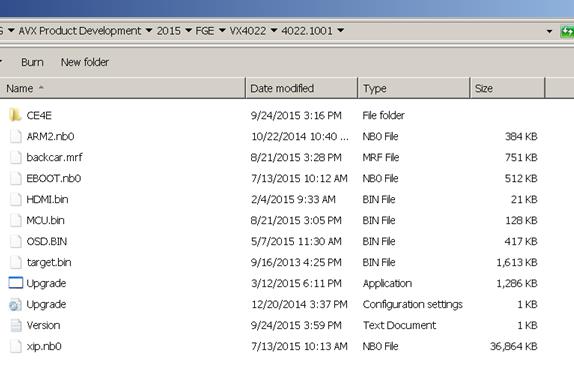This screenshot has width=574, height=379.
Task: Select the MCU.bin file name
Action: 45,220
